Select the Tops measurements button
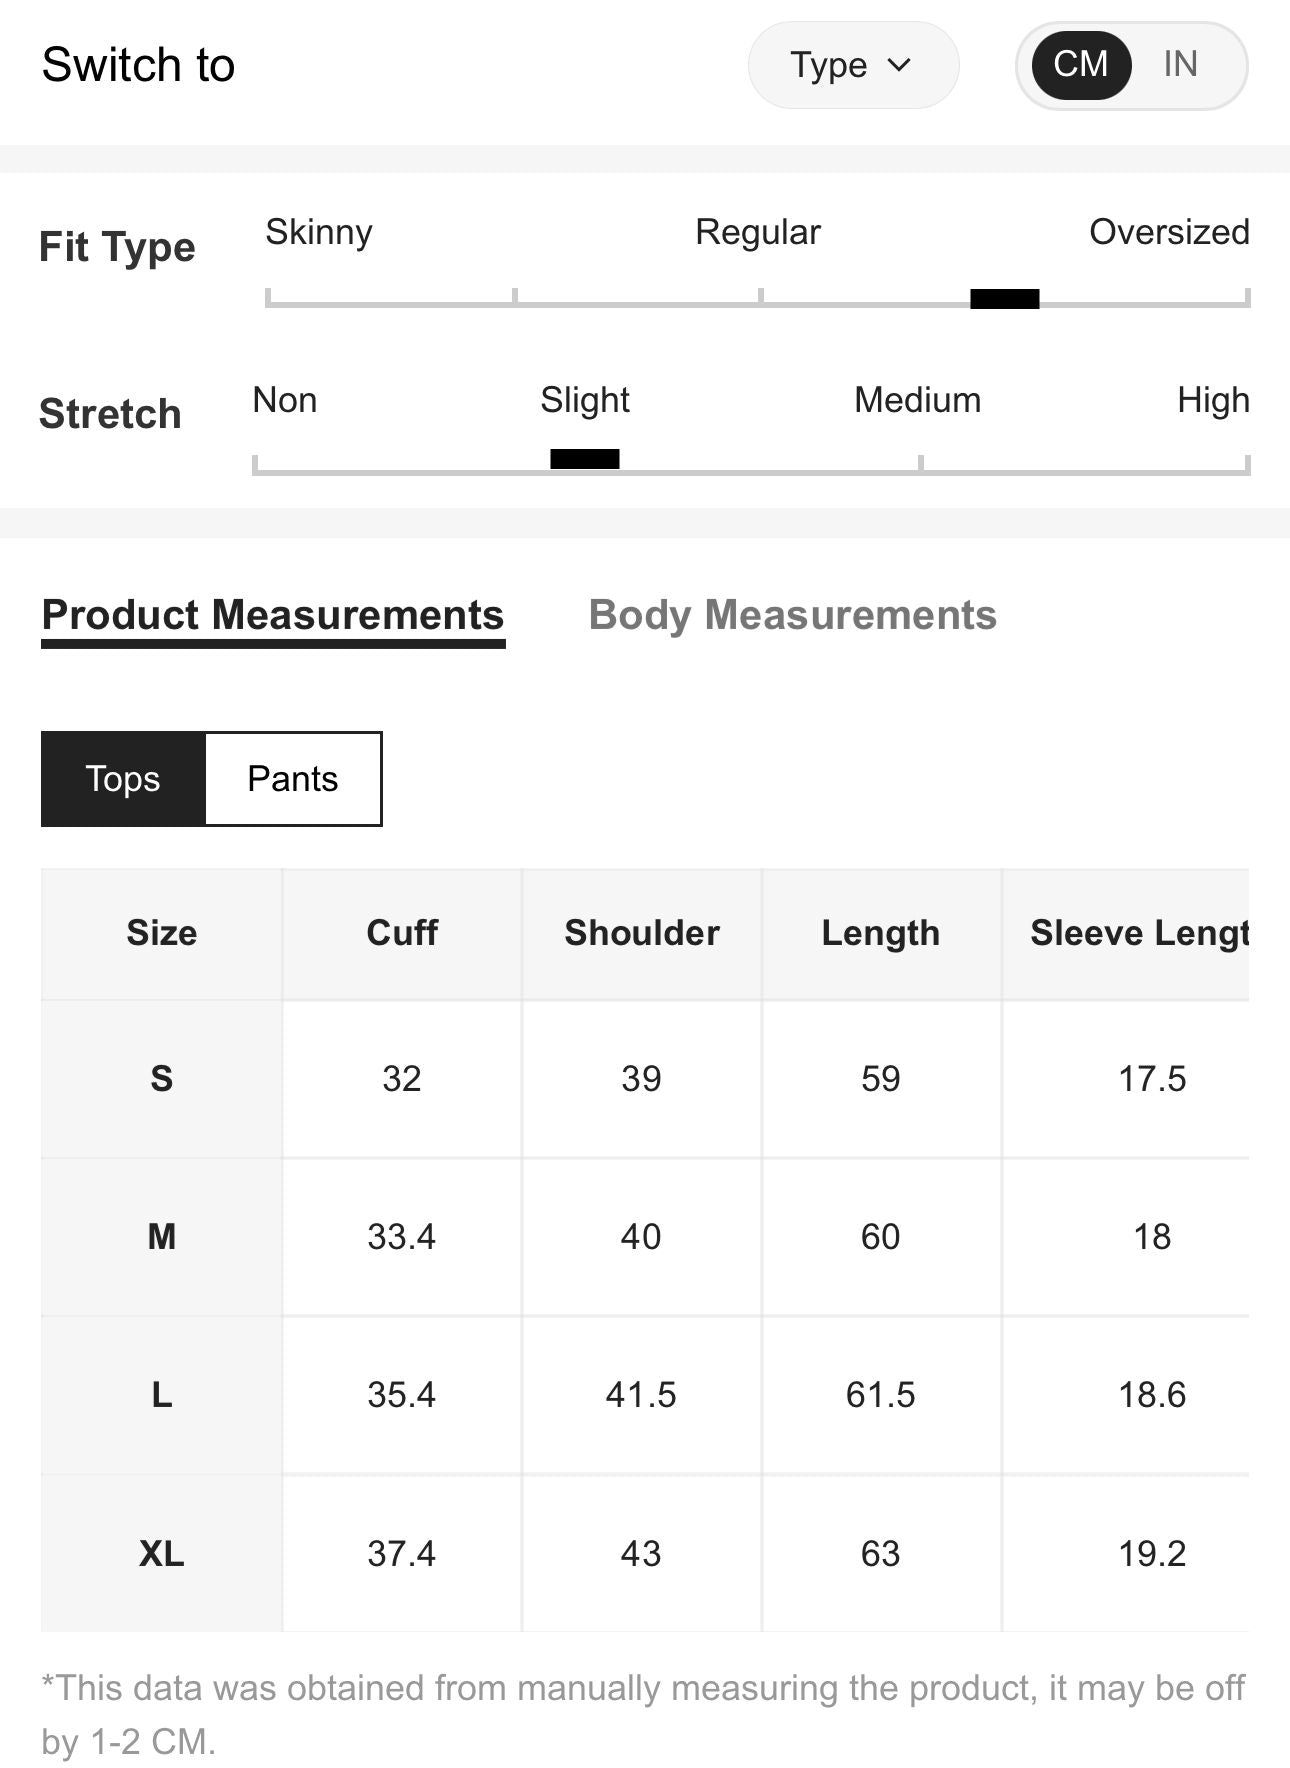Screen dimensions: 1290x1768 tap(123, 779)
